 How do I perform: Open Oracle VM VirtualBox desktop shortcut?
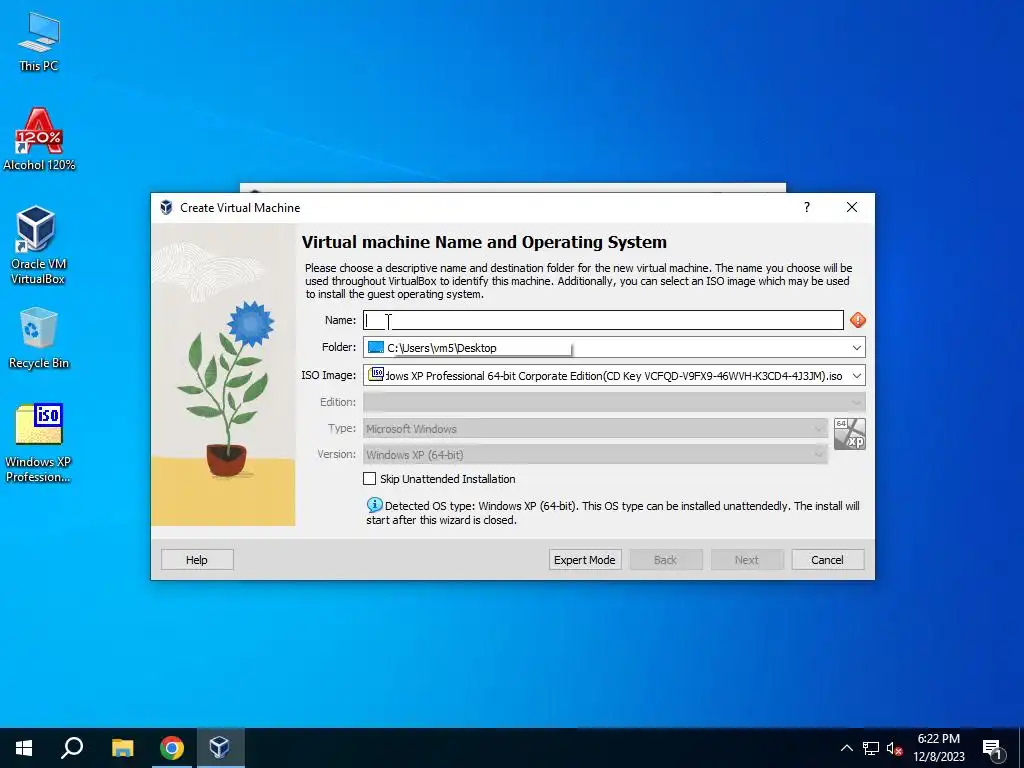(37, 245)
